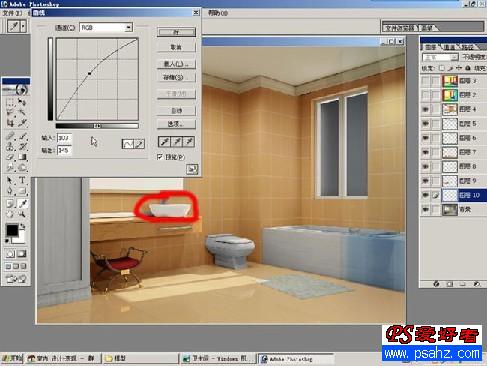This screenshot has height=366, width=487.
Task: Open the File menu
Action: point(12,13)
